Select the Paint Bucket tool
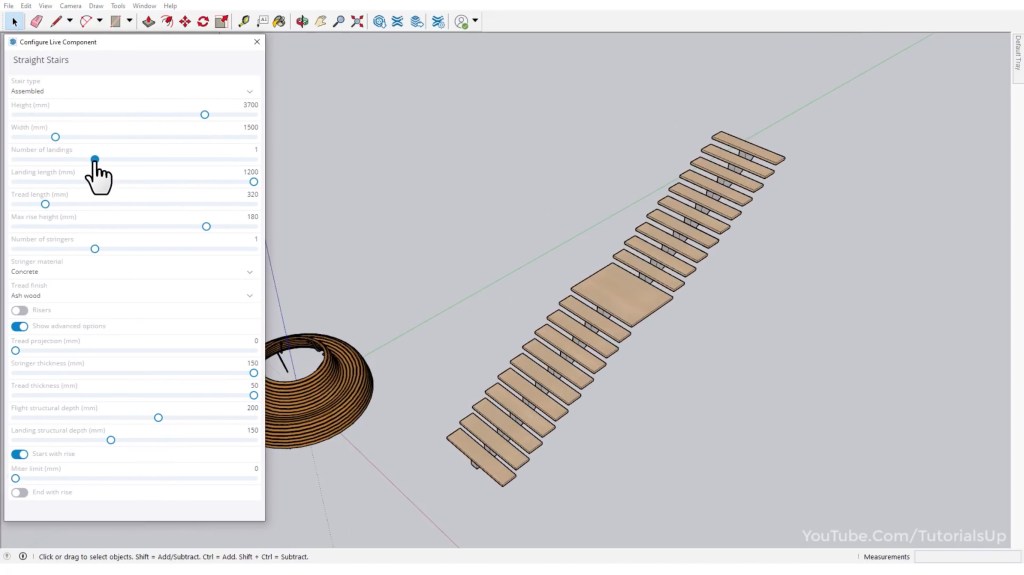Image resolution: width=1024 pixels, height=575 pixels. coord(279,21)
